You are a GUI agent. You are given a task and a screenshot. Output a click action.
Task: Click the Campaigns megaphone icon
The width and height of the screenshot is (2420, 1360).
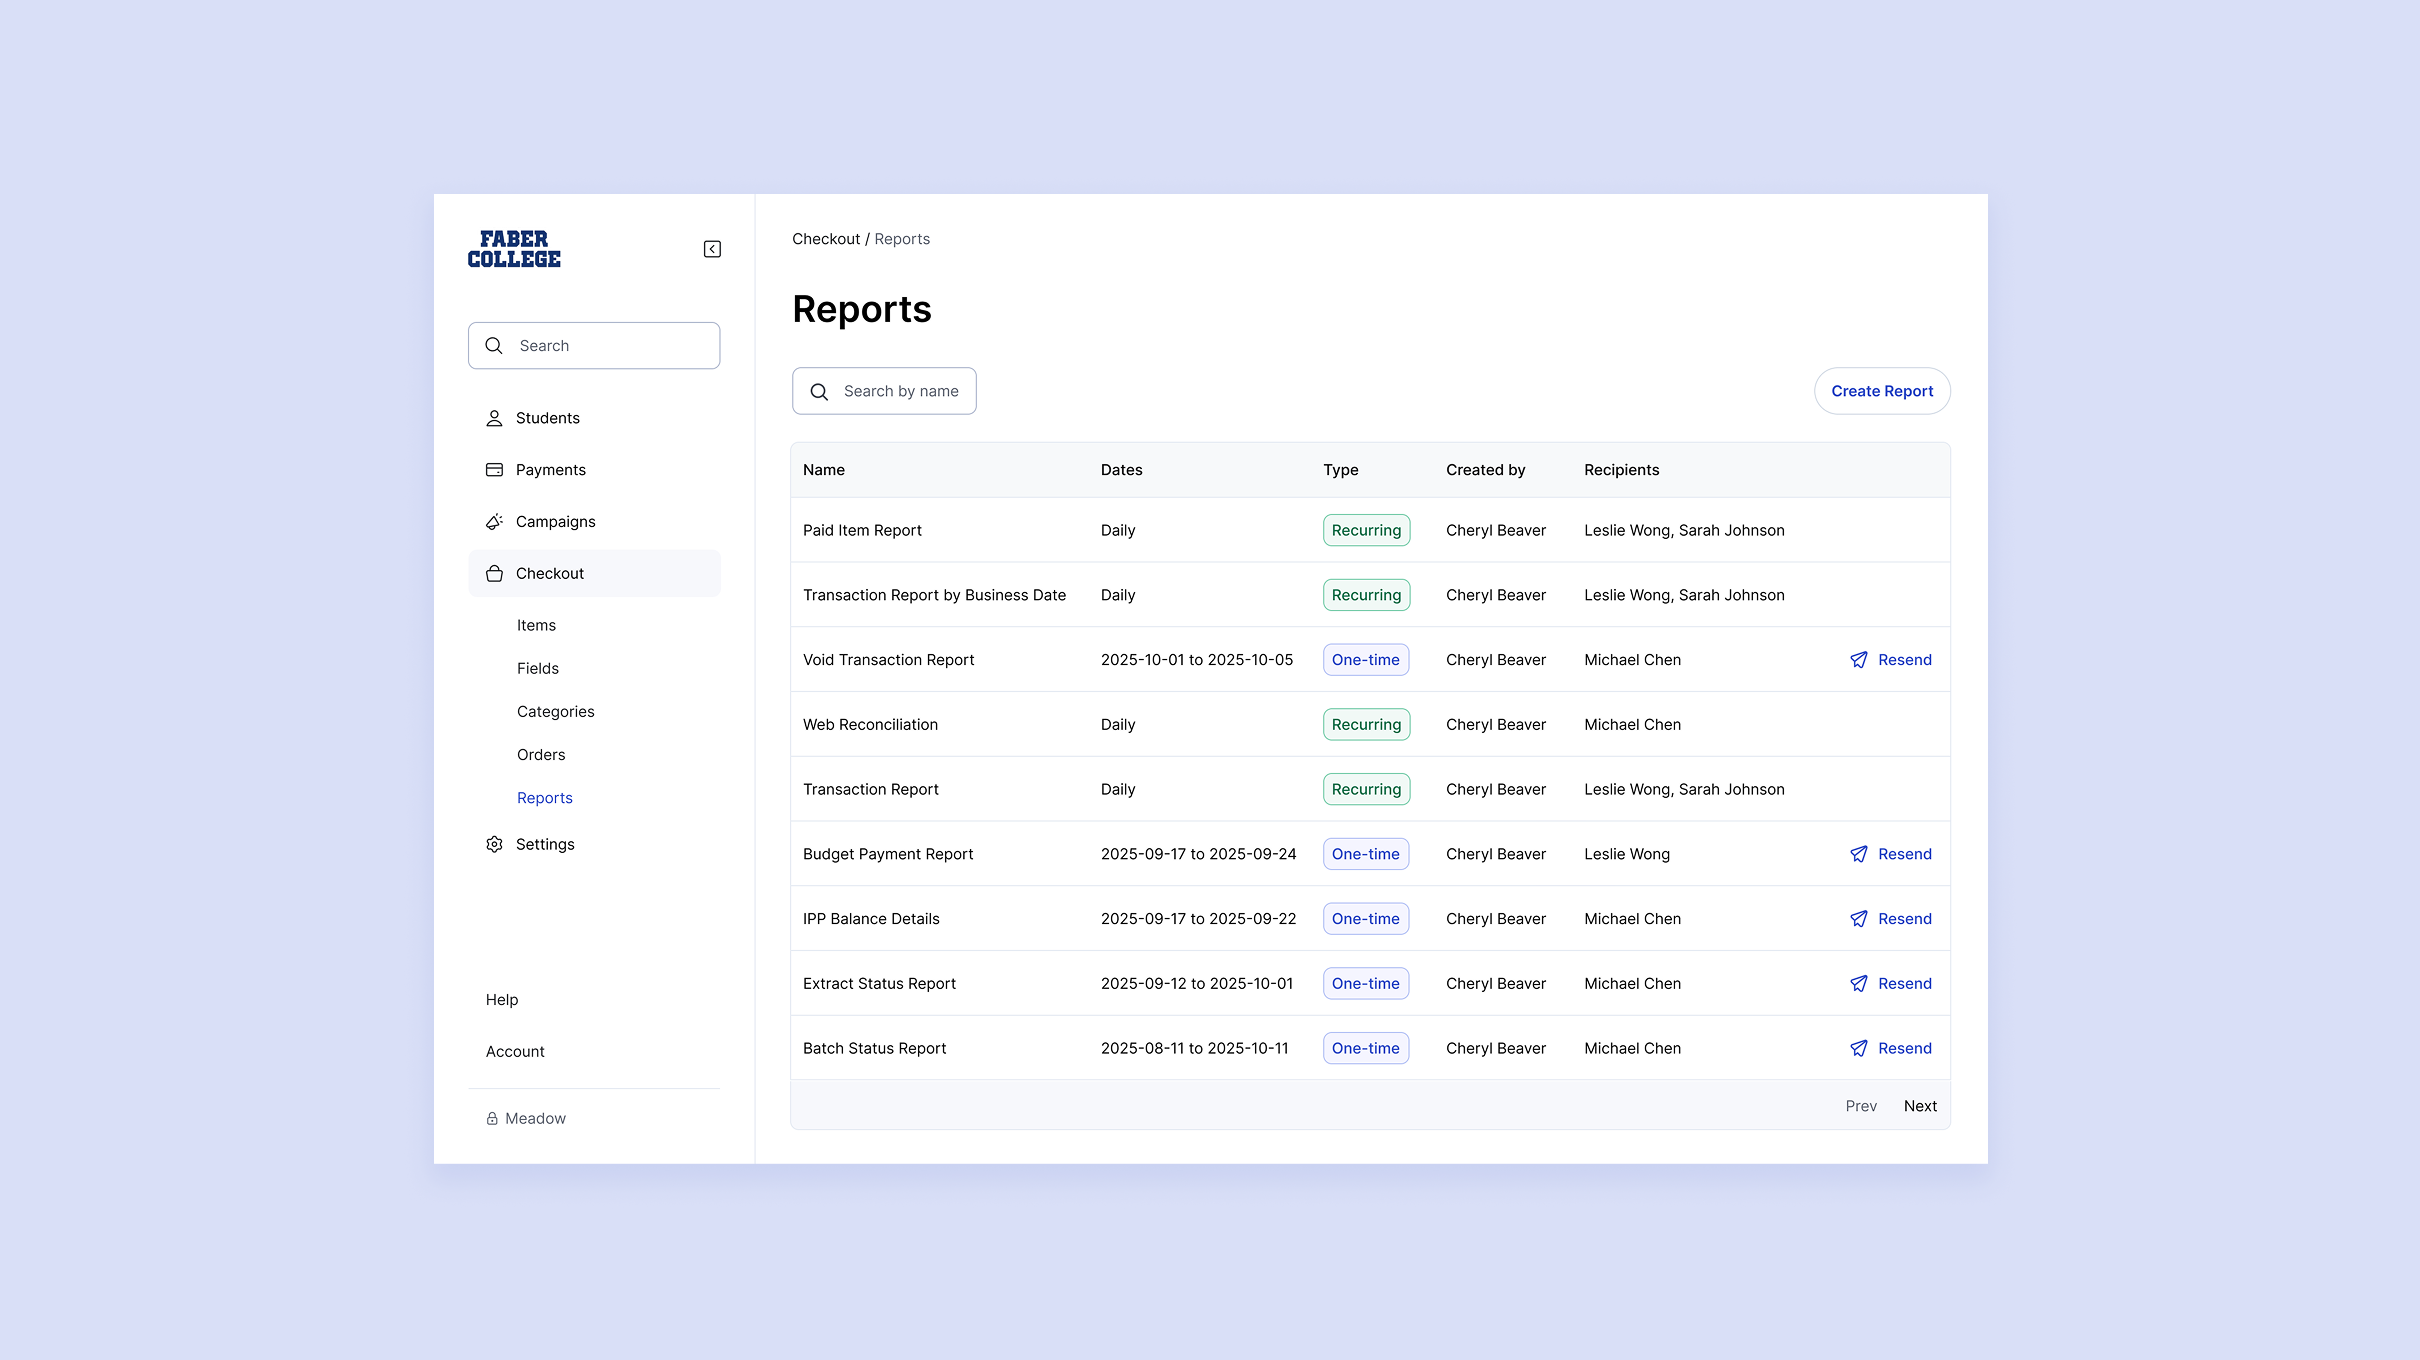coord(494,522)
